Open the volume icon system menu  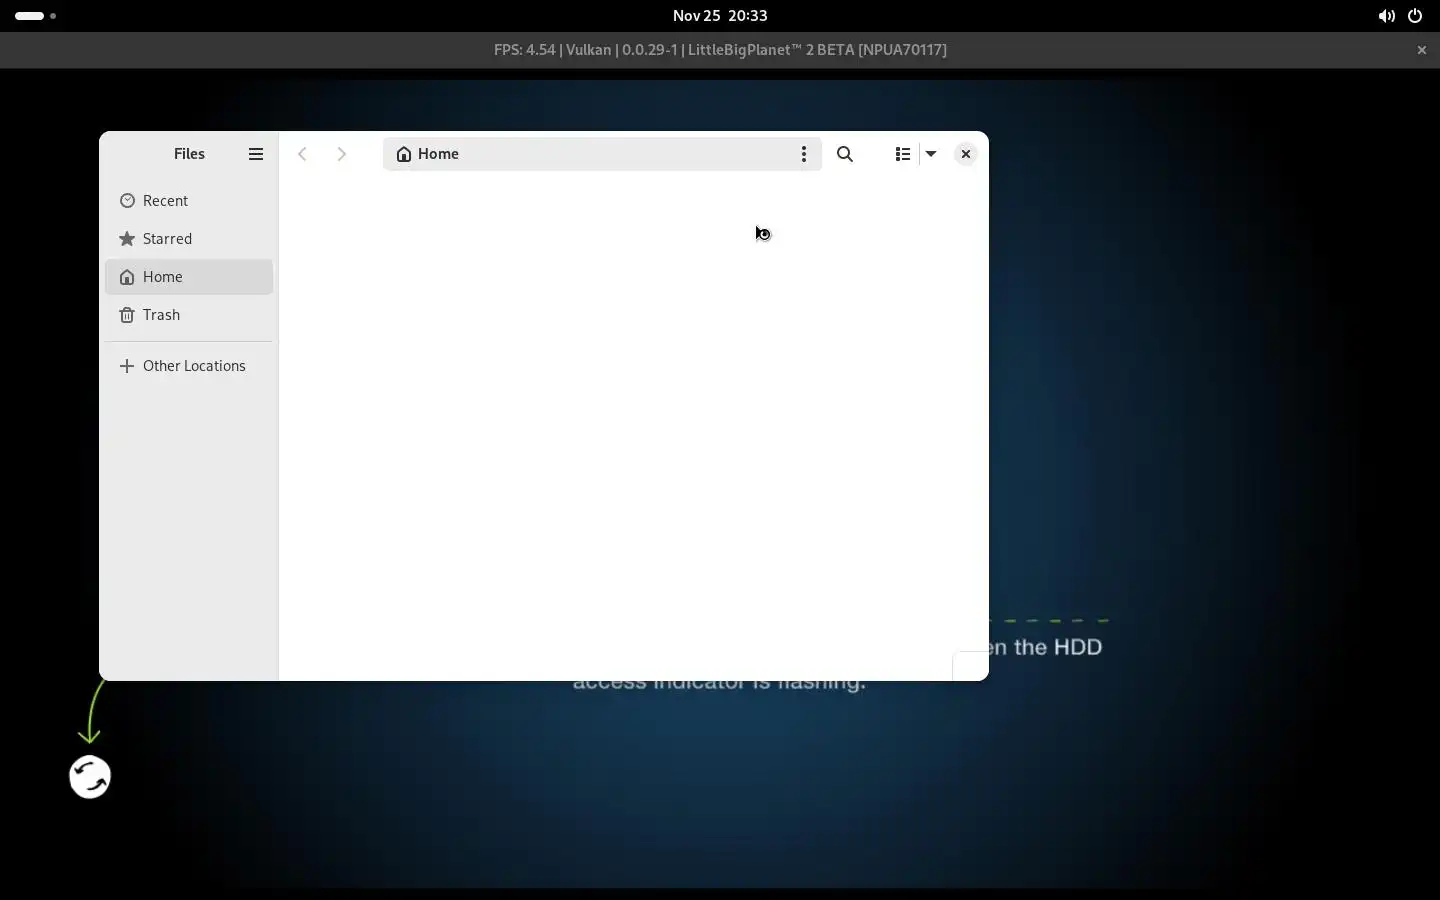1386,16
